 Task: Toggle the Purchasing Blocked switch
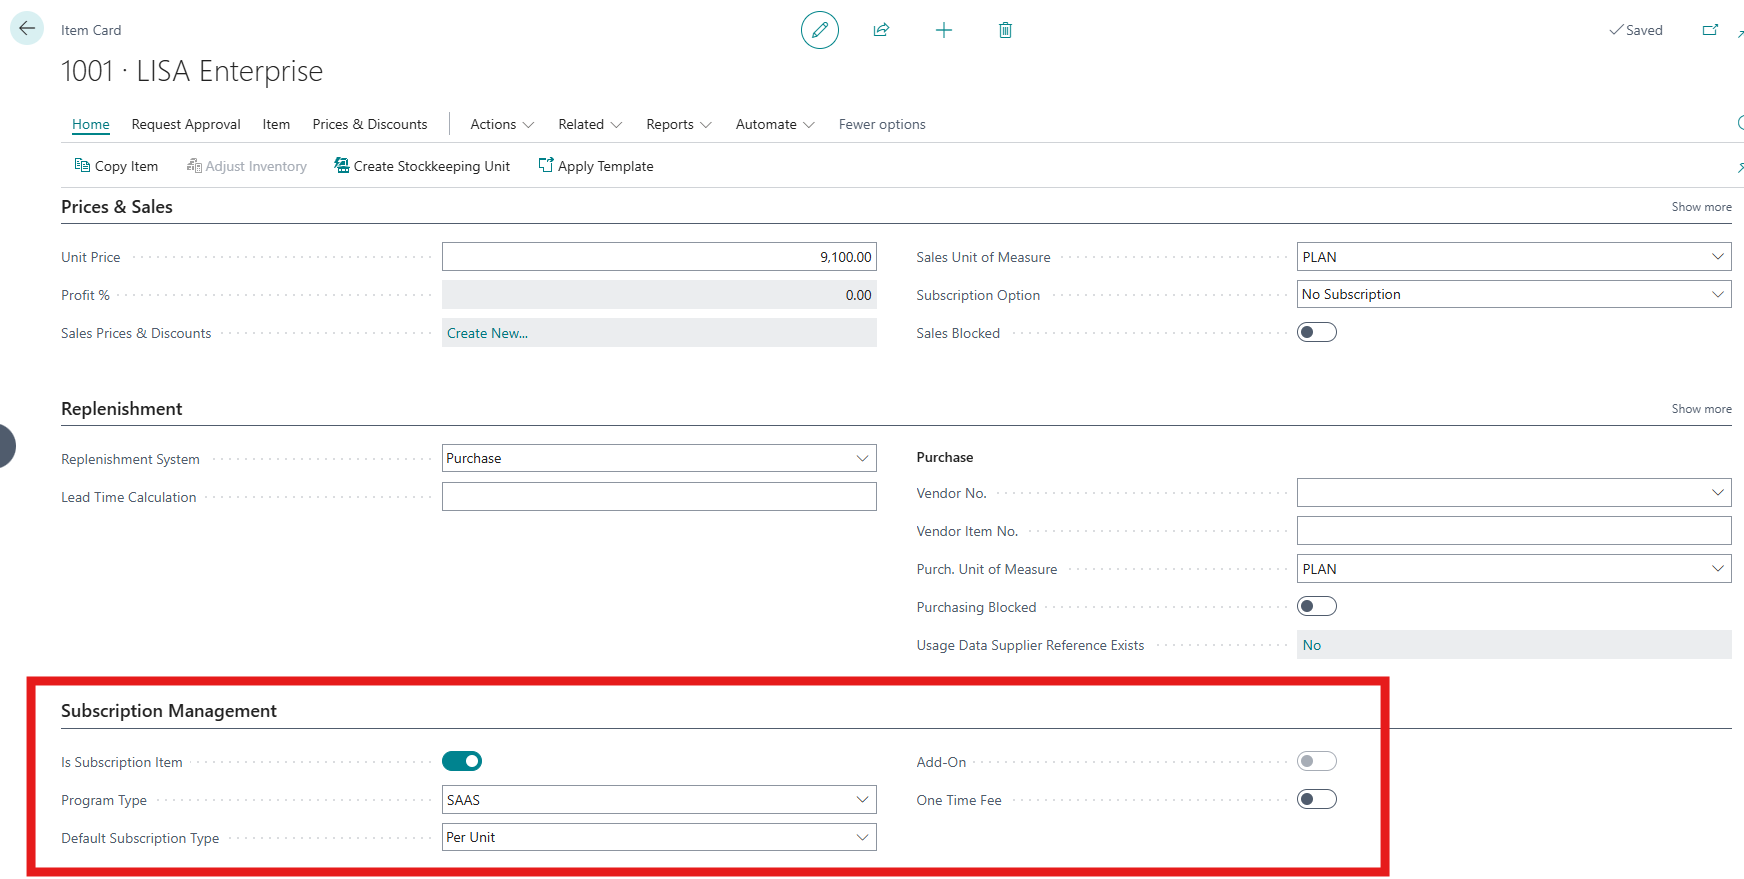tap(1316, 606)
